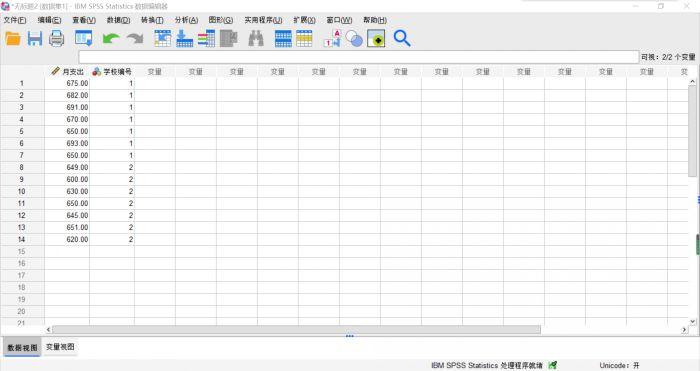
Task: Go to case toolbar icon
Action: 162,38
